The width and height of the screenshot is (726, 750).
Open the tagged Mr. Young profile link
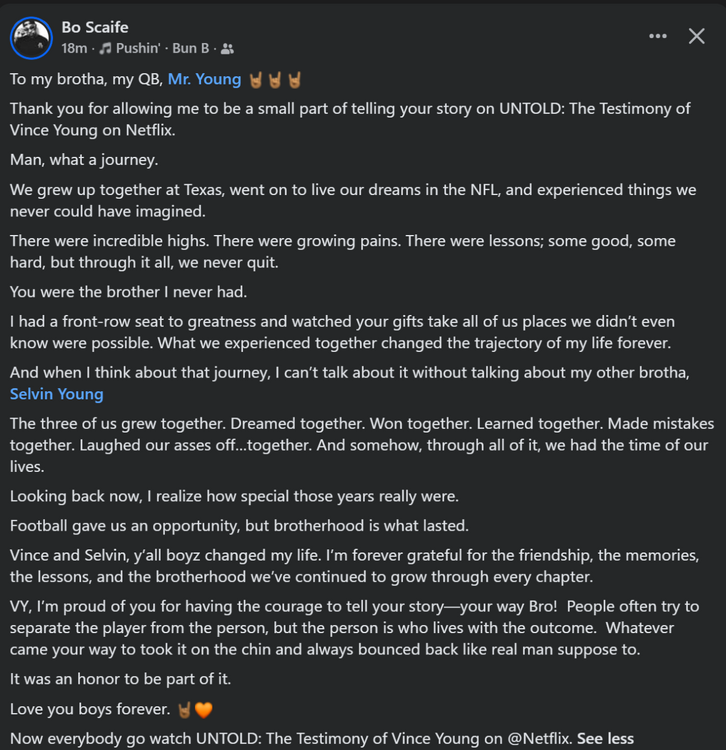tap(204, 79)
